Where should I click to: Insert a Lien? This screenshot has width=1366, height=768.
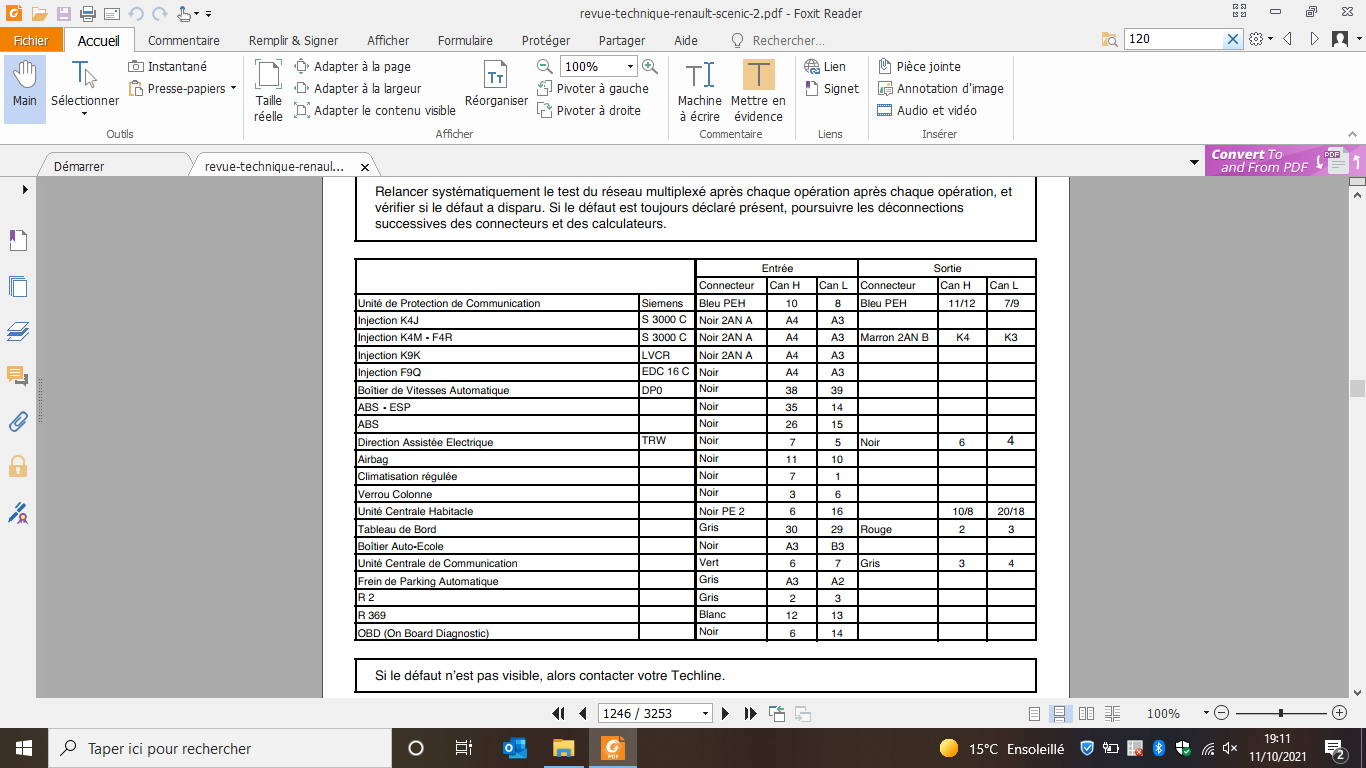pyautogui.click(x=825, y=66)
